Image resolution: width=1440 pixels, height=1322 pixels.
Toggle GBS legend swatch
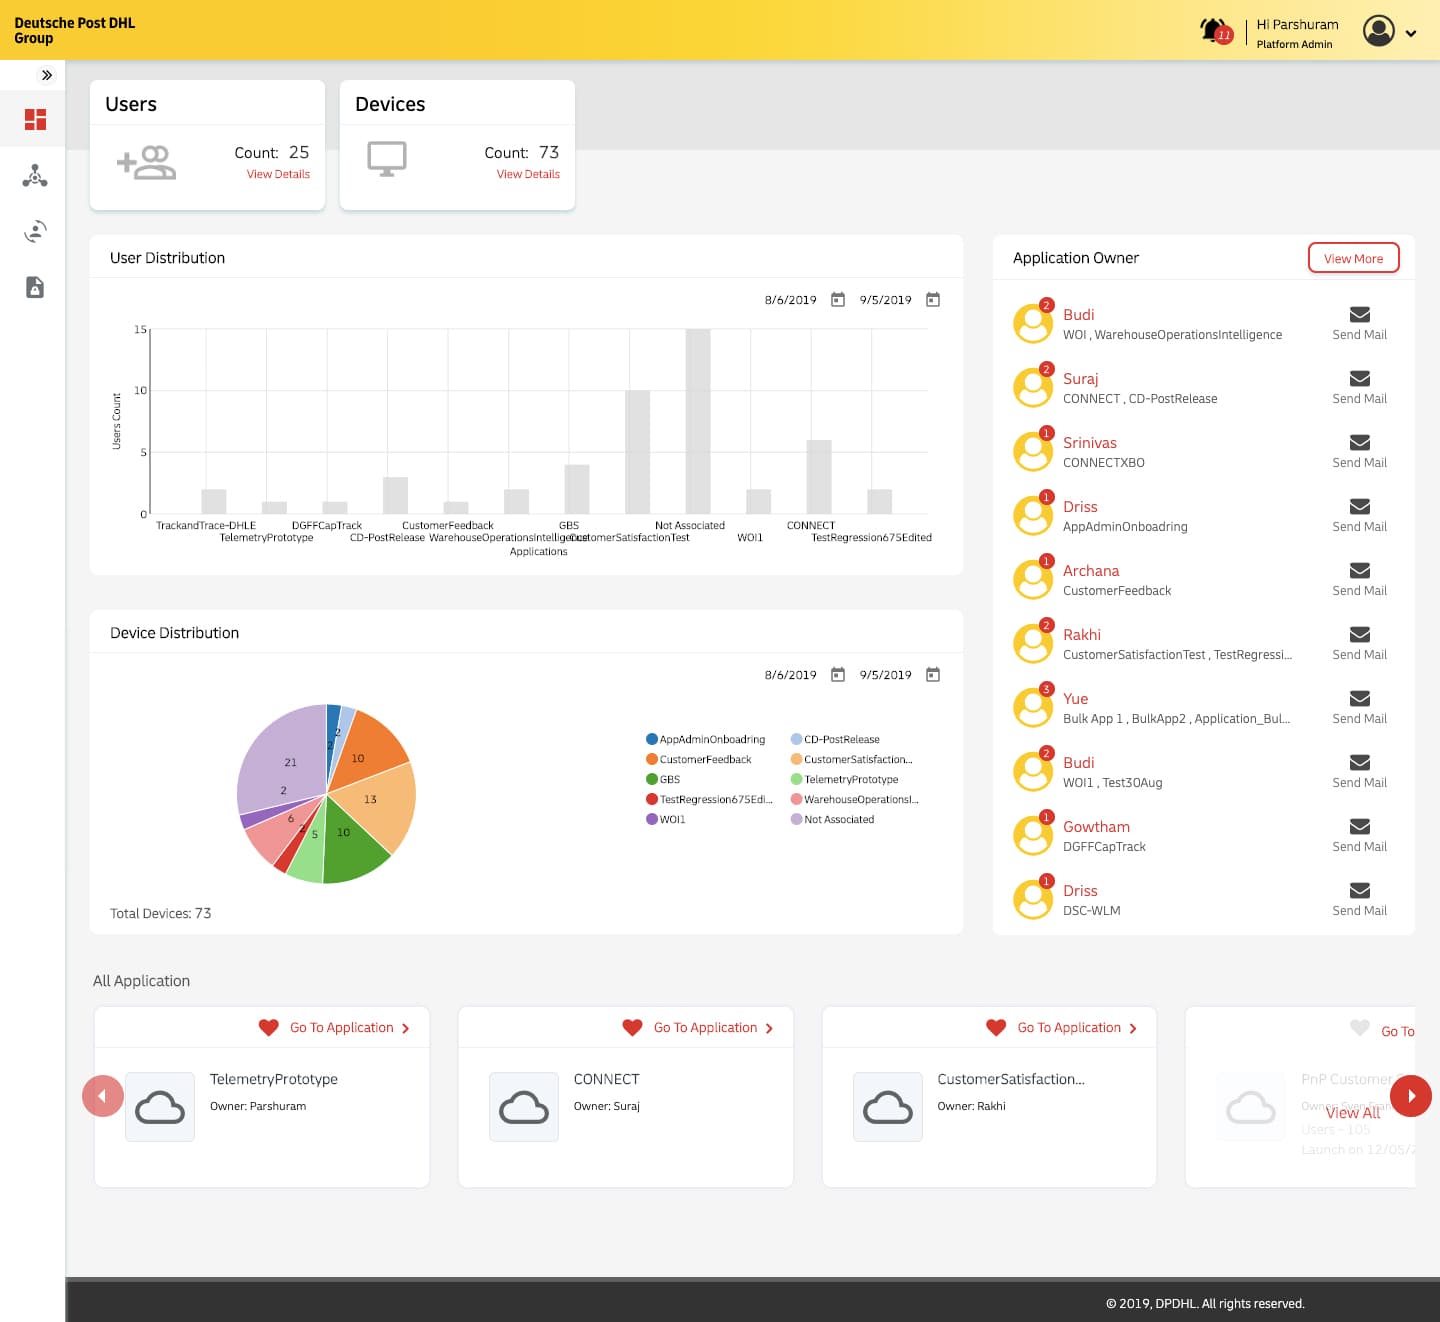tap(652, 779)
